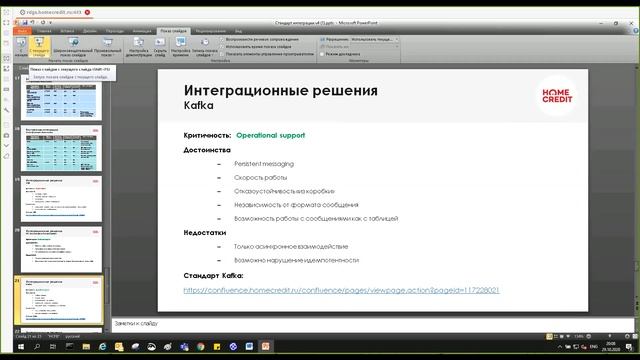Open Microsoft Teams from taskbar
Image resolution: width=640 pixels, height=360 pixels.
click(x=184, y=347)
